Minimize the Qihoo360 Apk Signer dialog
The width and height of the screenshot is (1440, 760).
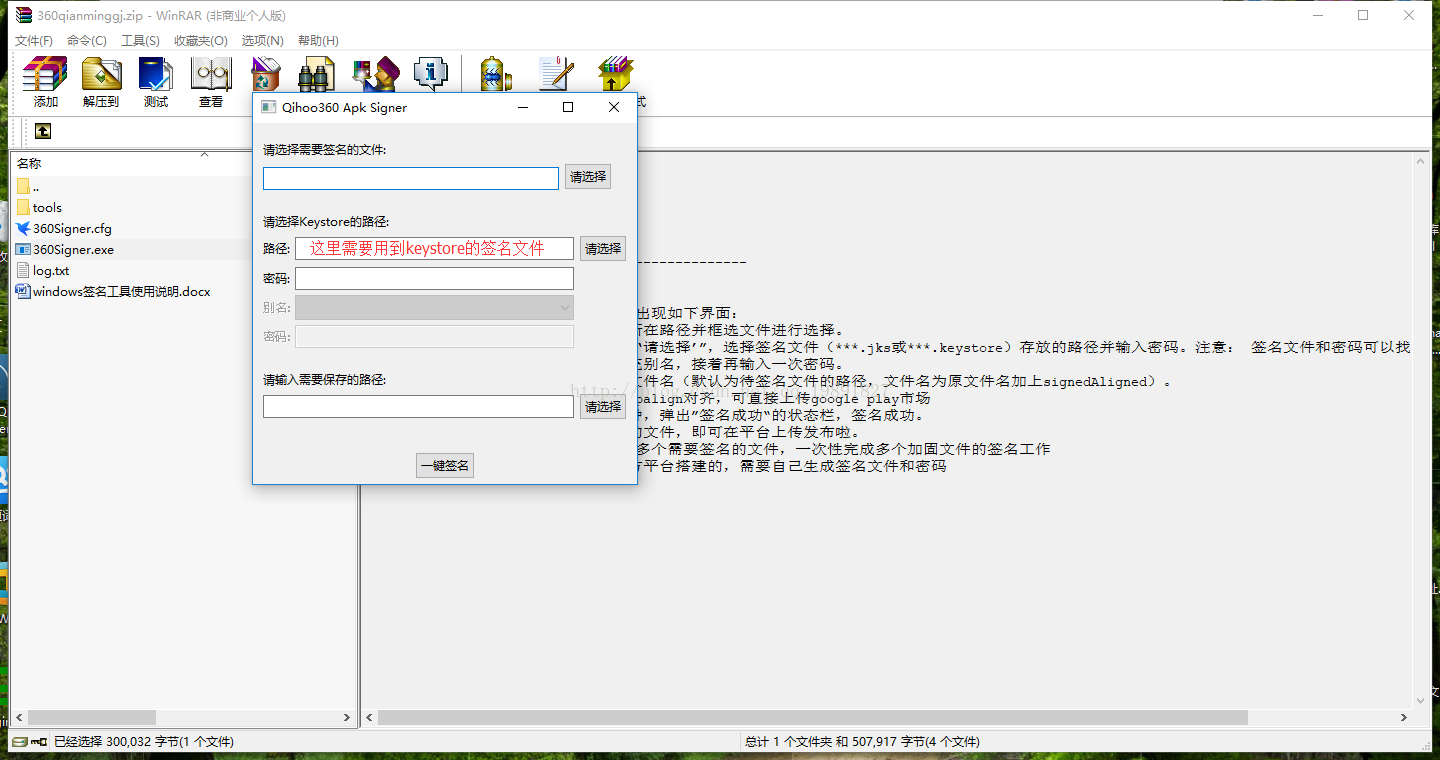522,107
